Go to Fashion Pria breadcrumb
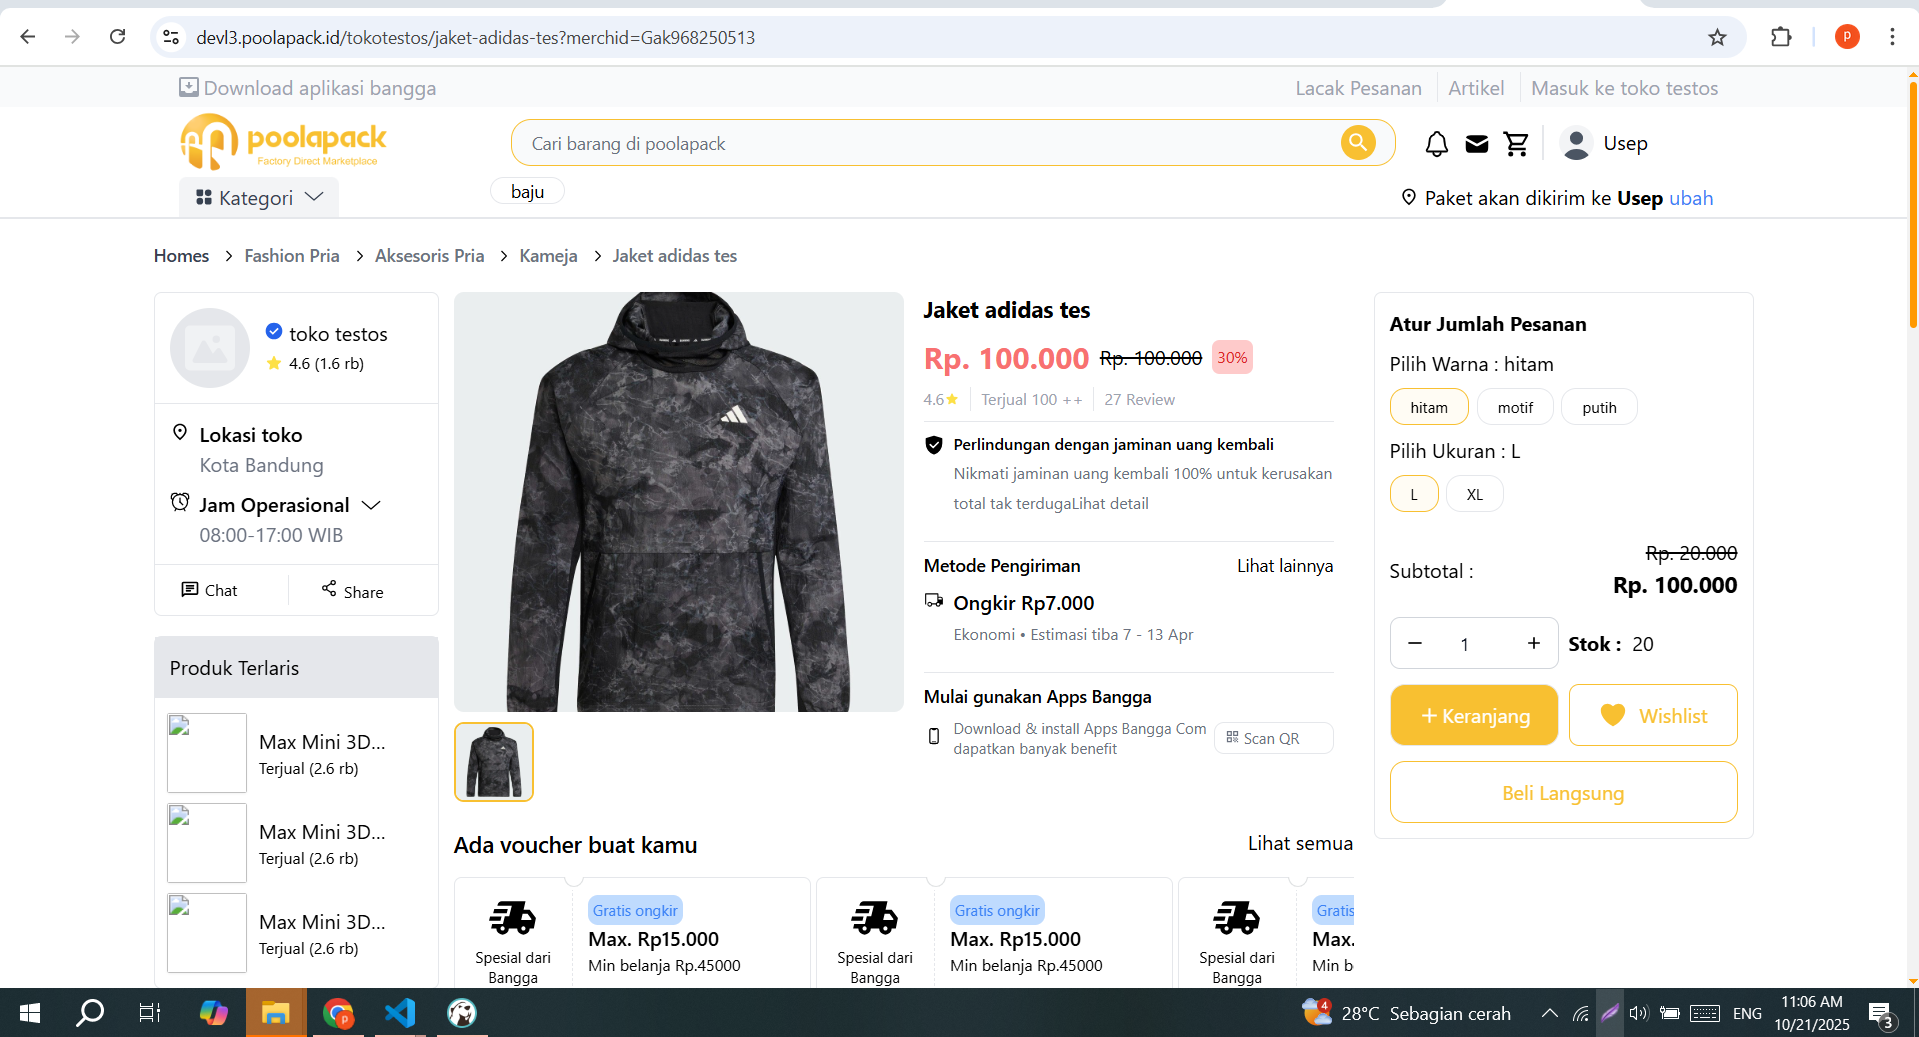Viewport: 1919px width, 1037px height. tap(292, 256)
